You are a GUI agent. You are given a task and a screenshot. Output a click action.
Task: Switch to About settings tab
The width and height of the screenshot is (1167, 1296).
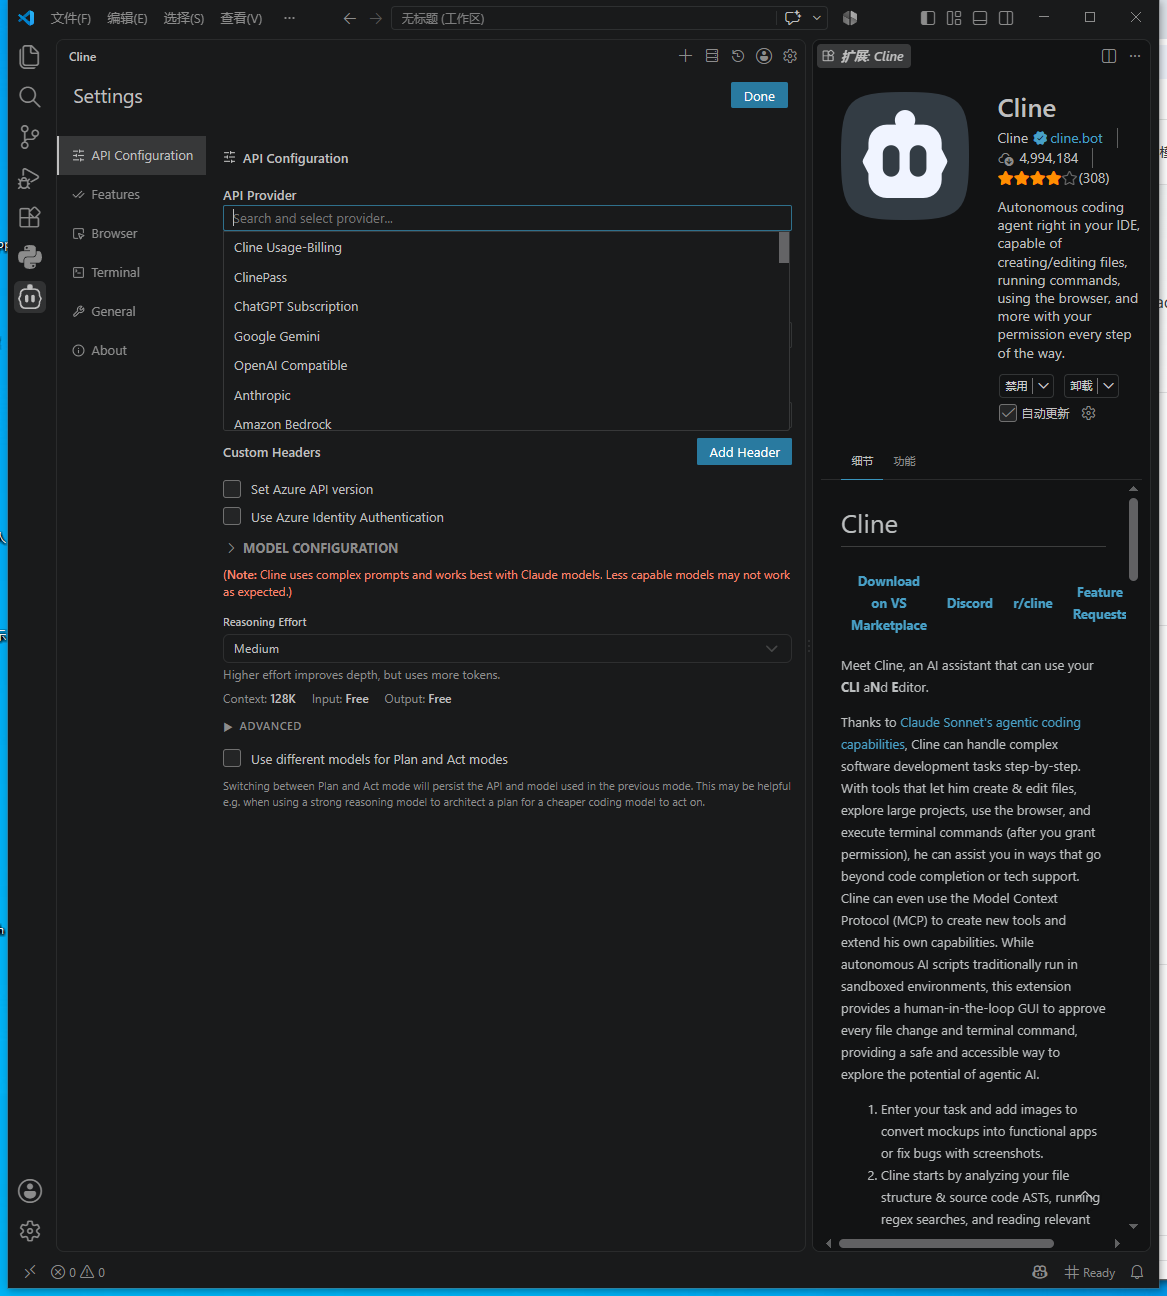coord(131,350)
